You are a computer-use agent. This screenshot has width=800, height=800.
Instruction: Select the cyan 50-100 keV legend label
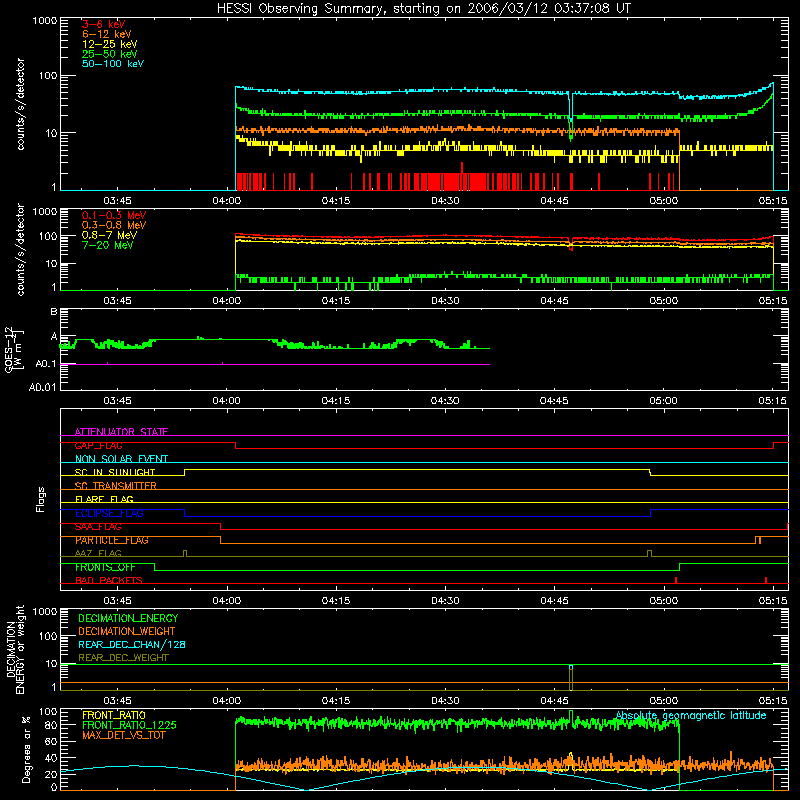tap(113, 64)
